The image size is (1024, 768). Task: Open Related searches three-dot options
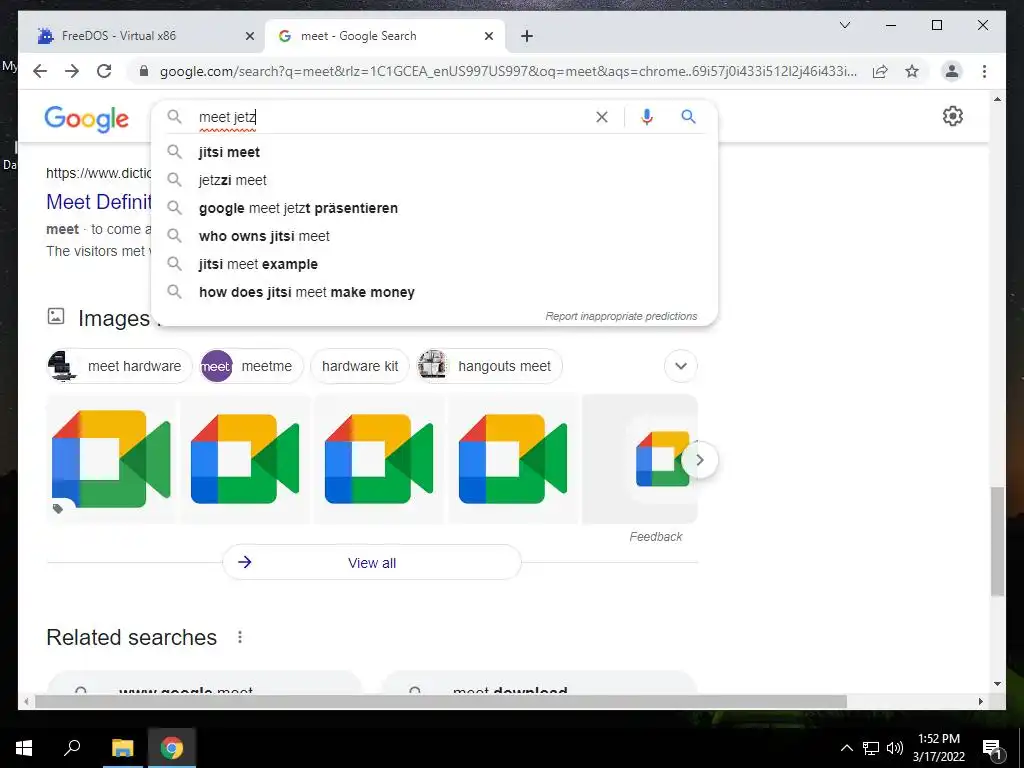coord(240,637)
